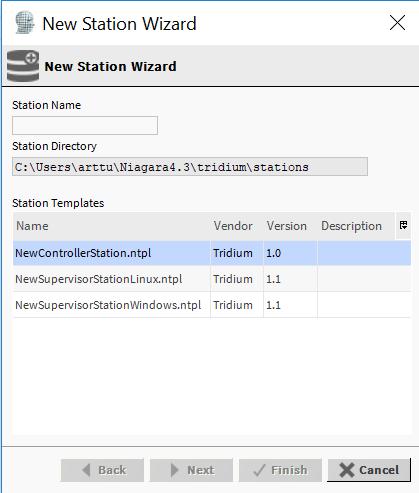Sort templates by Vendor column header
This screenshot has width=419, height=493.
237,226
